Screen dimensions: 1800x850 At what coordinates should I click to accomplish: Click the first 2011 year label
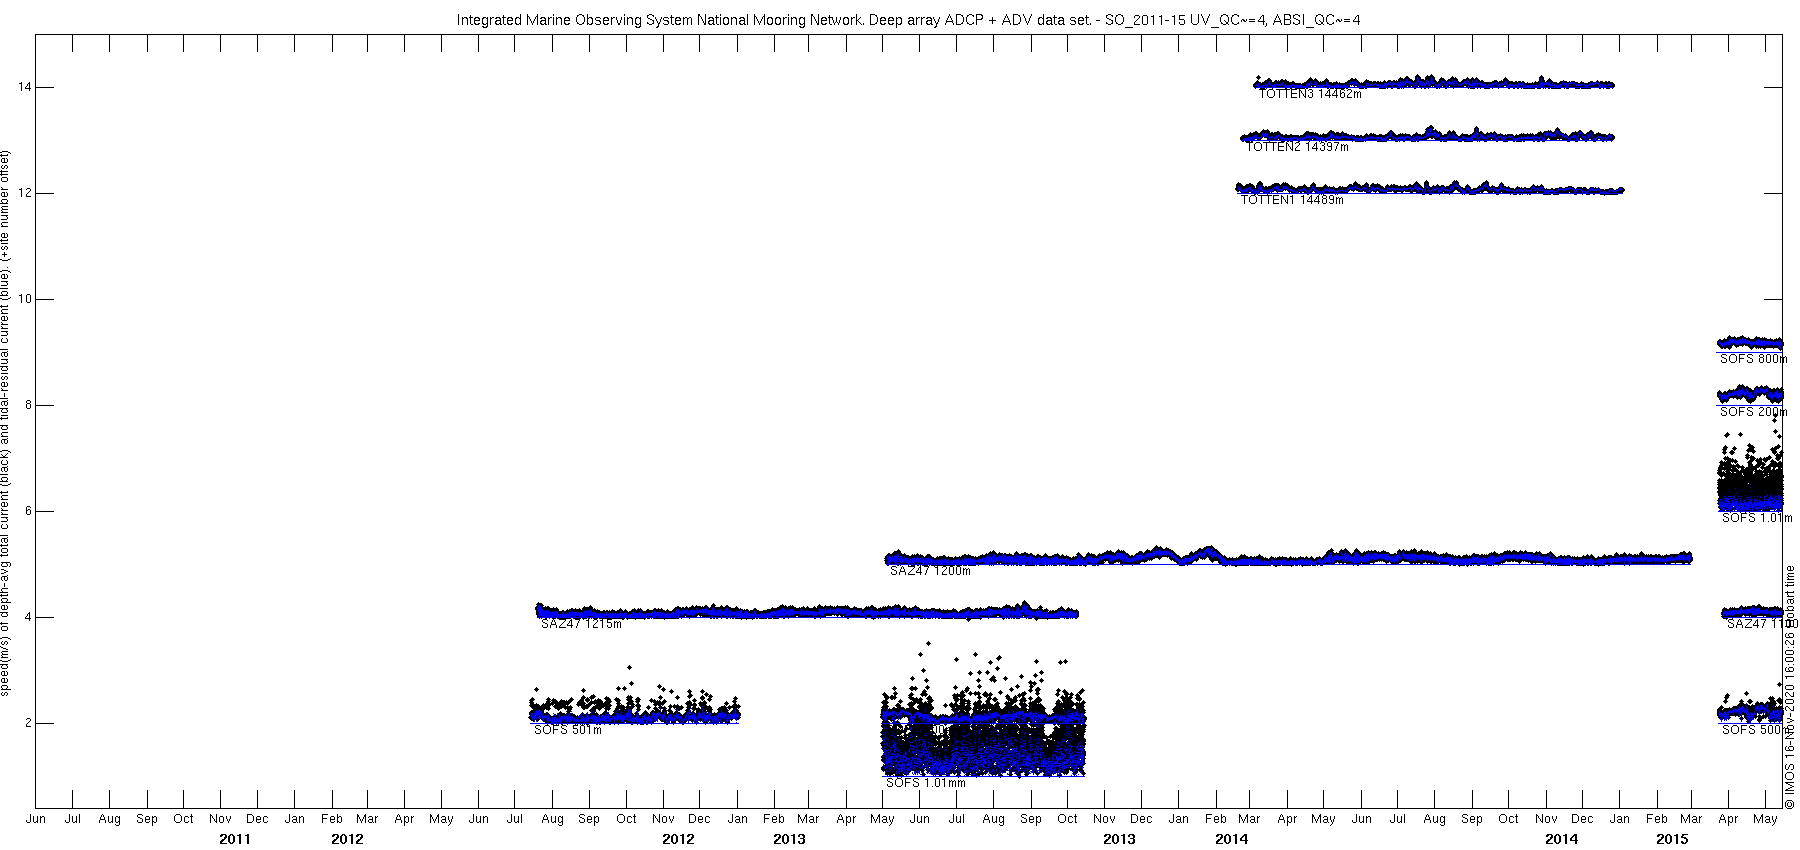tap(235, 839)
